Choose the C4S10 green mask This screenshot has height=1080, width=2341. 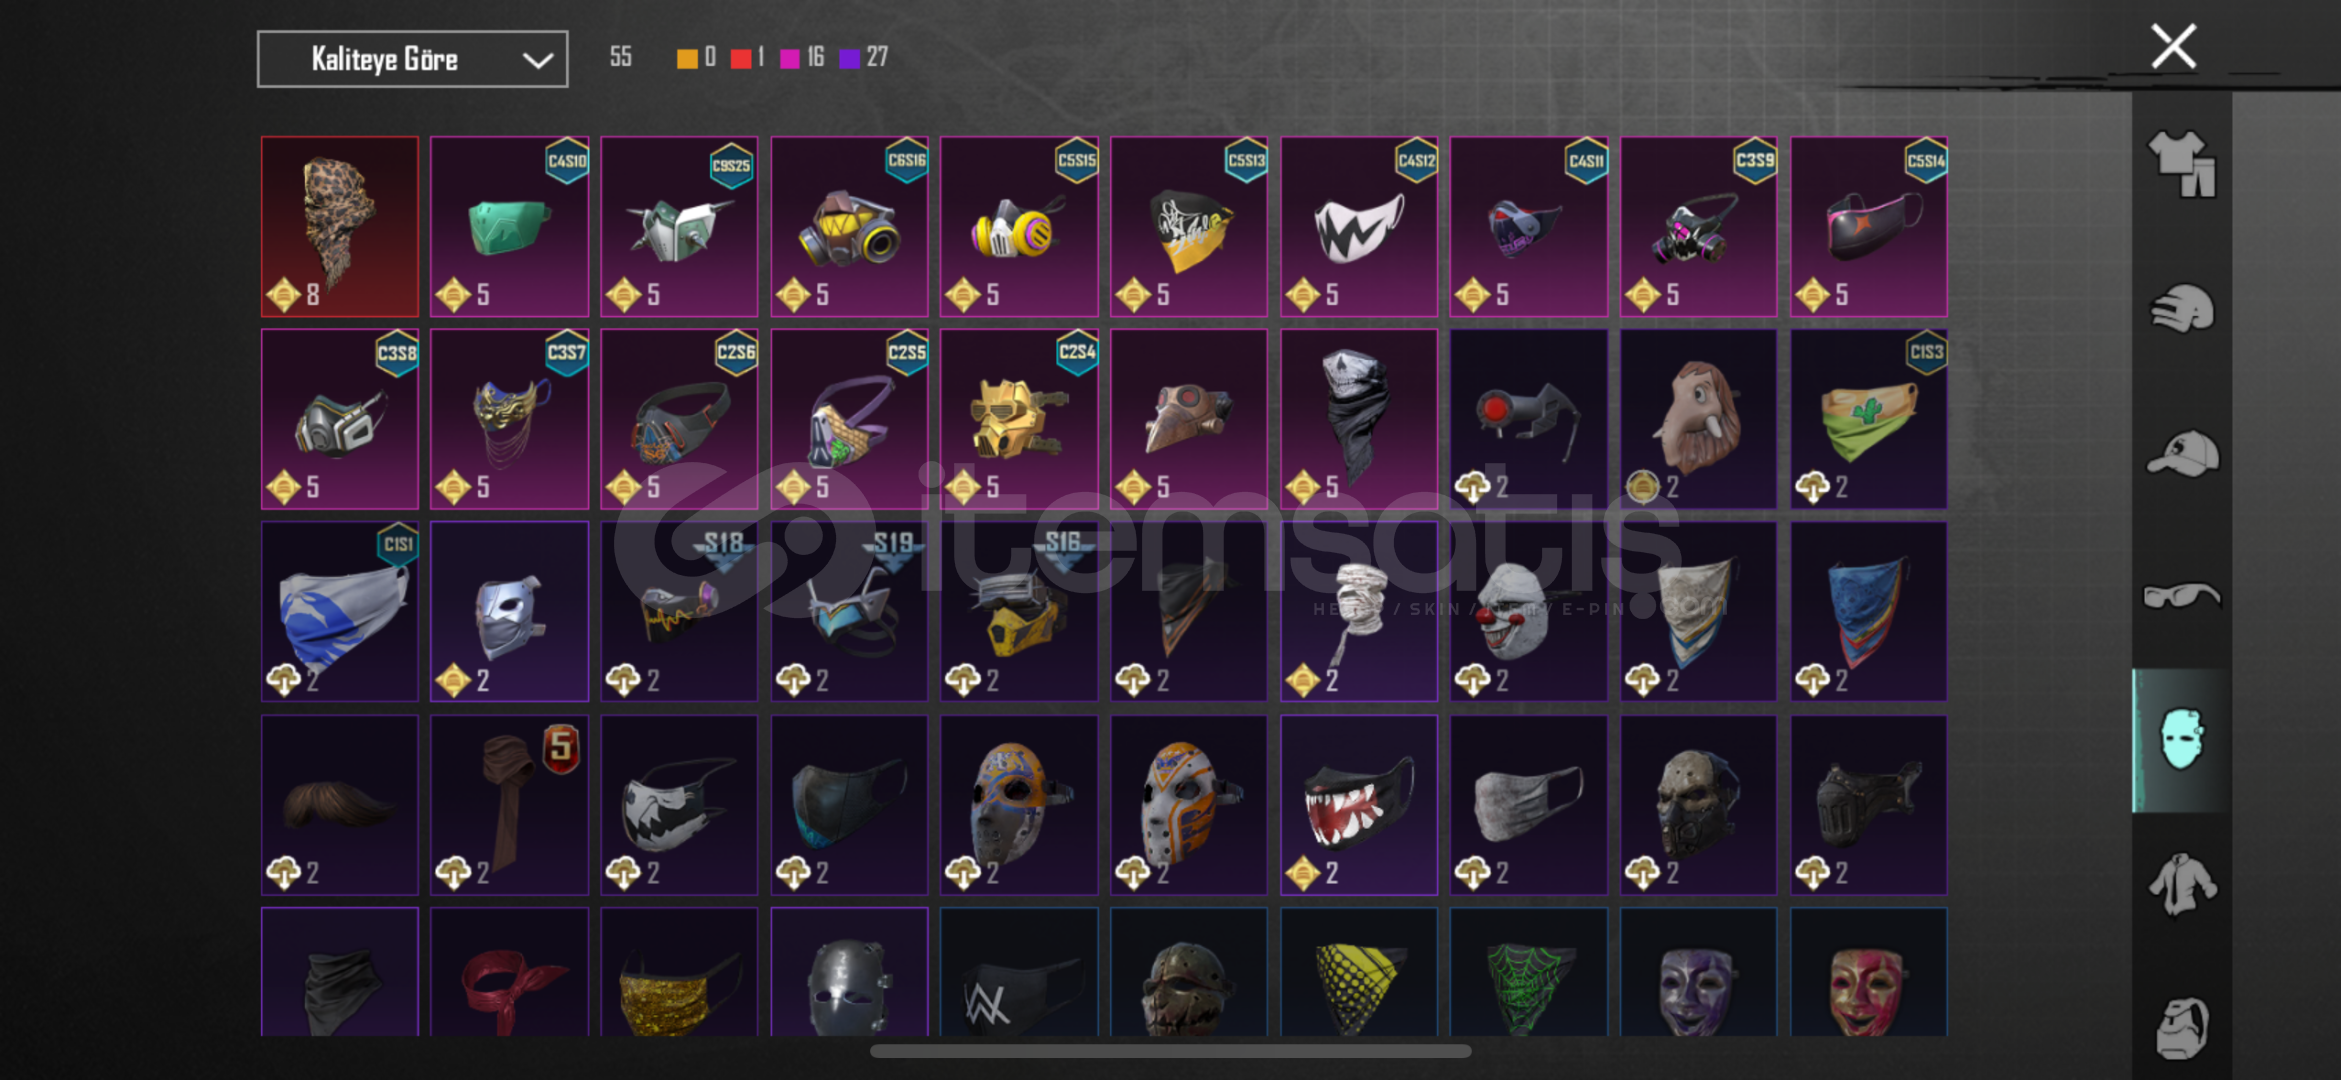[x=510, y=227]
